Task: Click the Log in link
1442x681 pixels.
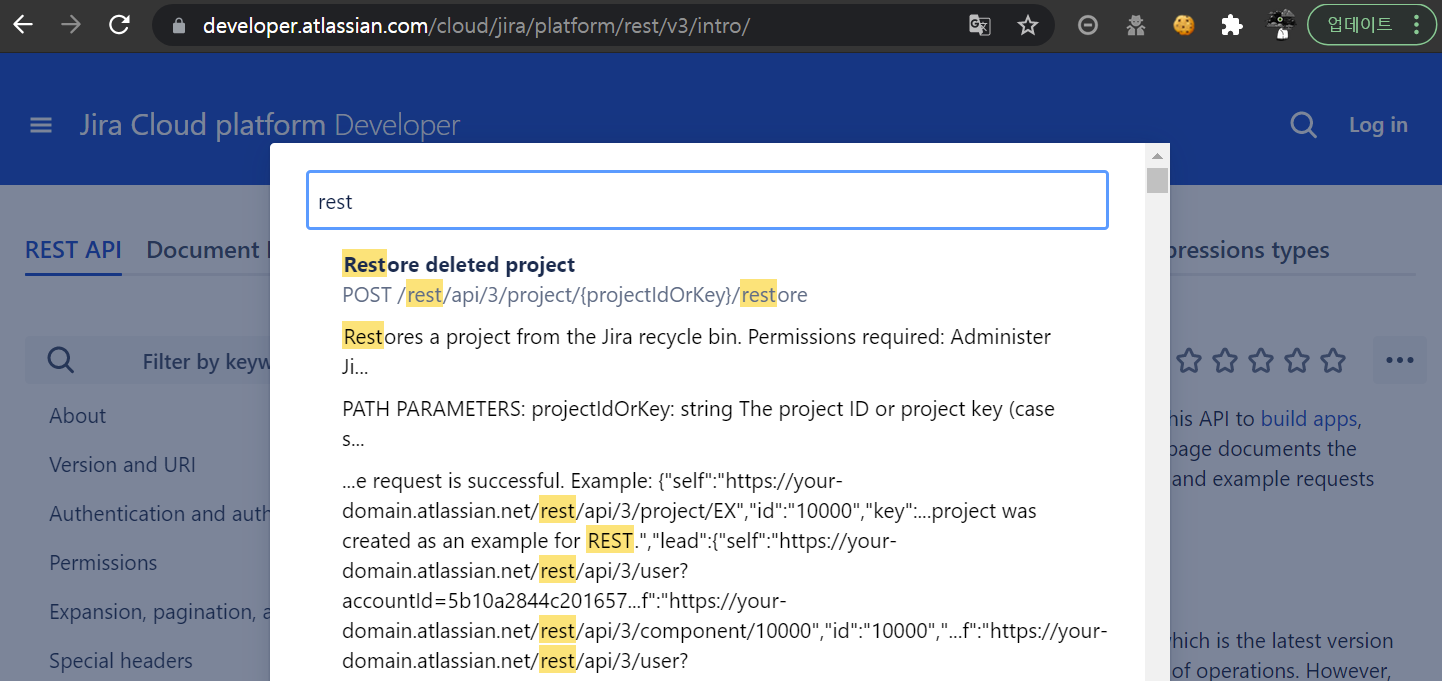Action: [x=1378, y=125]
